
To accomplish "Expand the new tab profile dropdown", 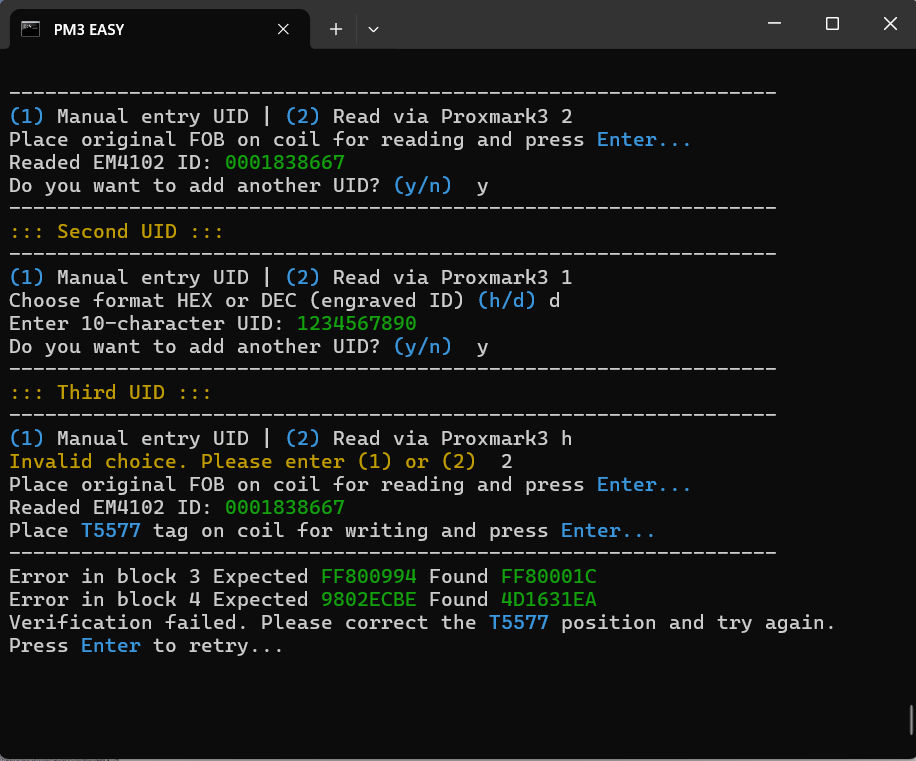I will coord(373,29).
